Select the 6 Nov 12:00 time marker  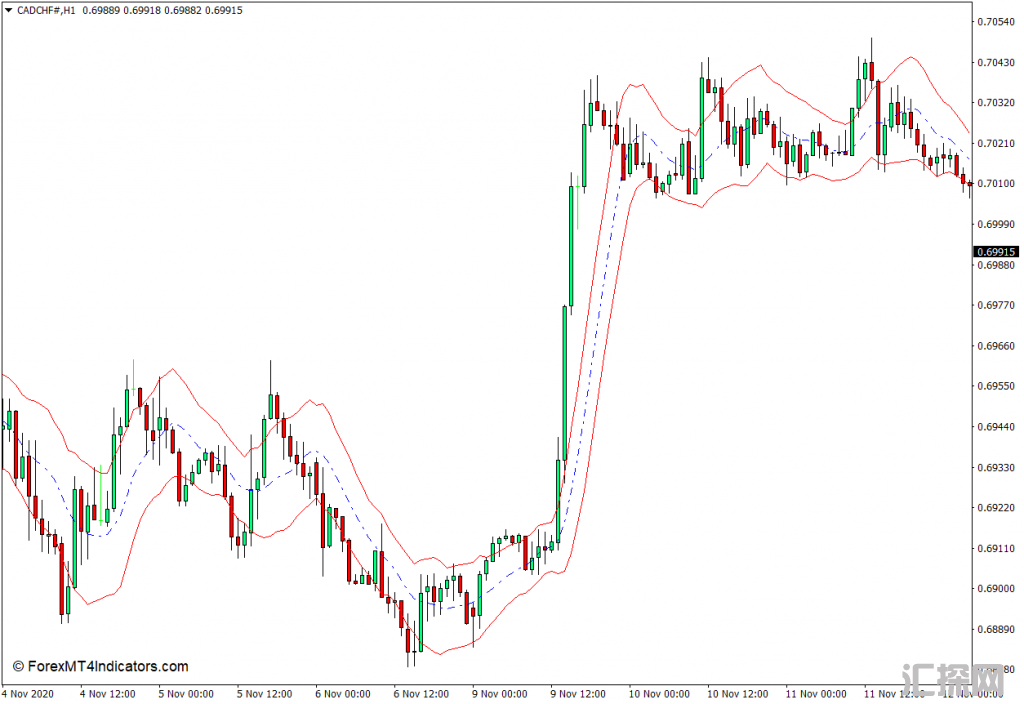click(x=421, y=694)
